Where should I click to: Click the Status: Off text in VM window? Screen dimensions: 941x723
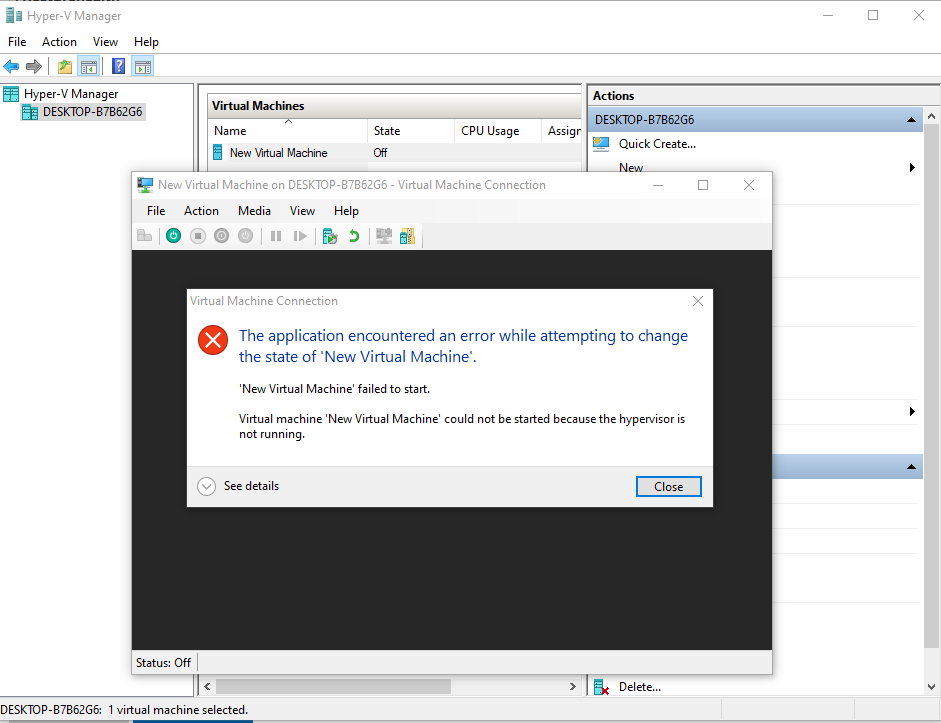pos(163,663)
